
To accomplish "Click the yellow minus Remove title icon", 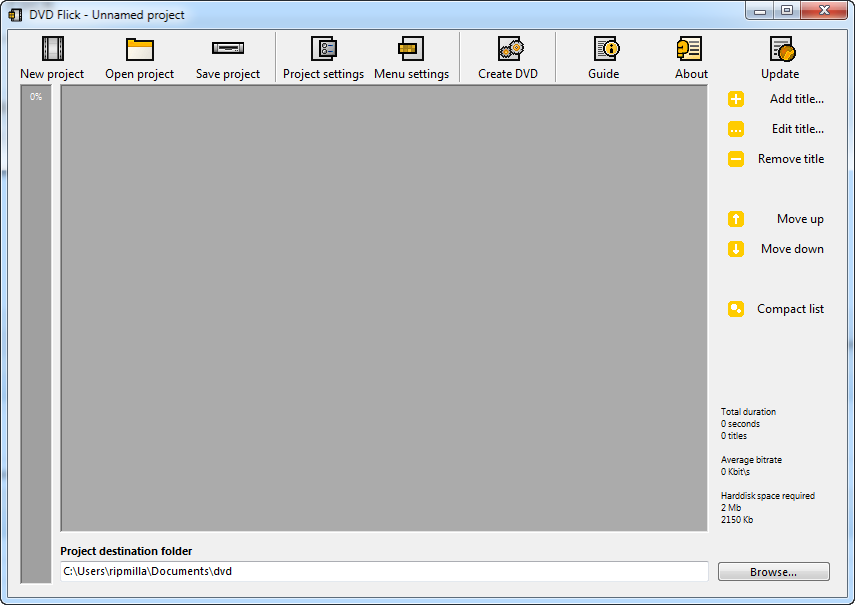I will [736, 159].
